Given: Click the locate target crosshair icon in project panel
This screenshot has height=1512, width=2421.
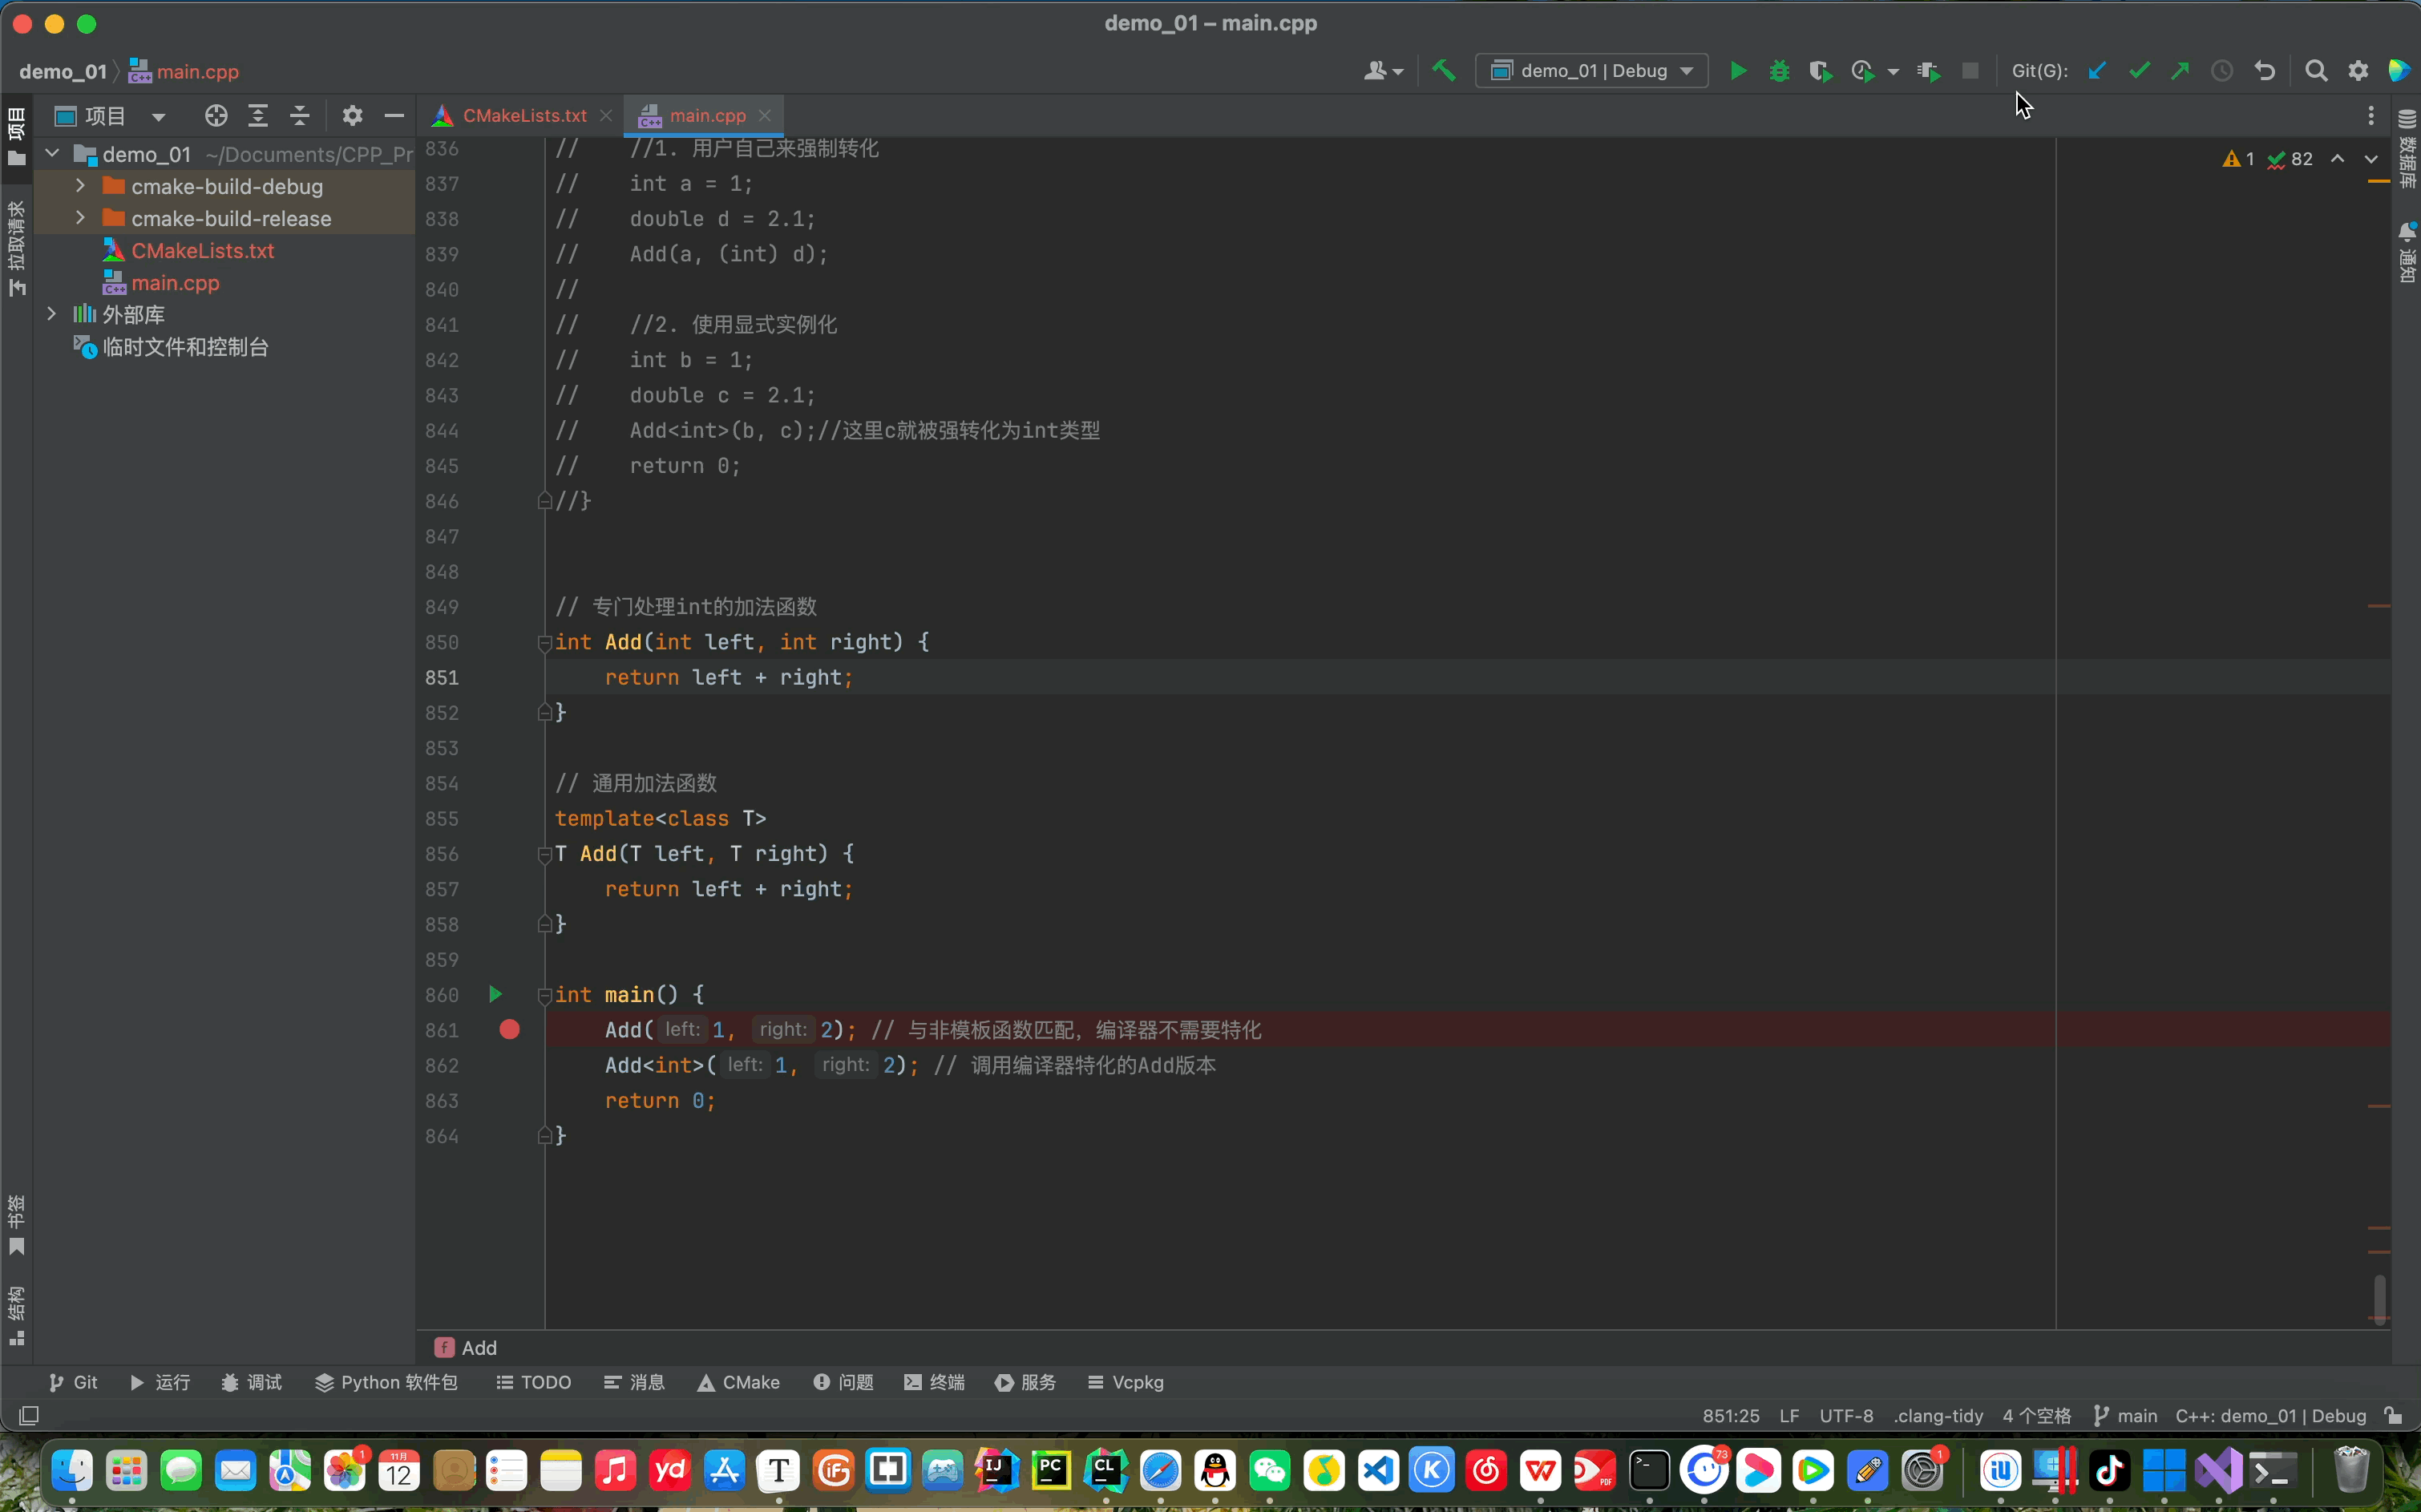Looking at the screenshot, I should [x=216, y=116].
